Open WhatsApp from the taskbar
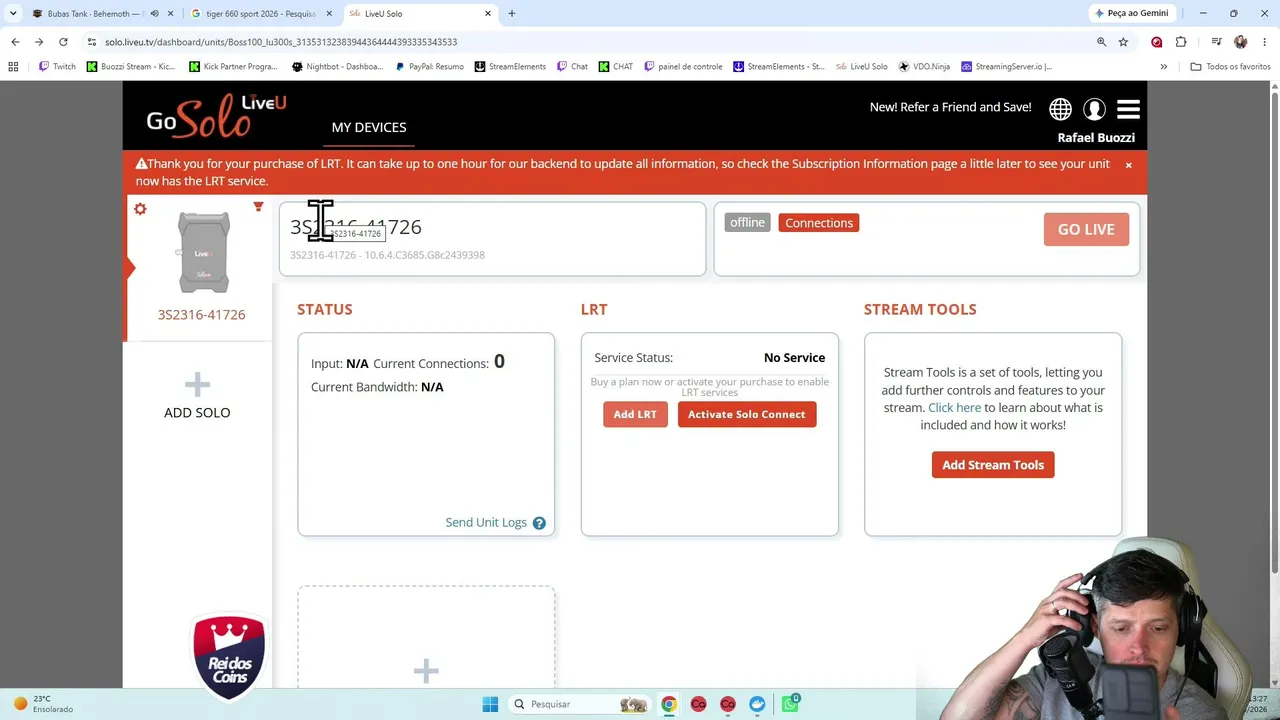1280x720 pixels. [x=790, y=704]
